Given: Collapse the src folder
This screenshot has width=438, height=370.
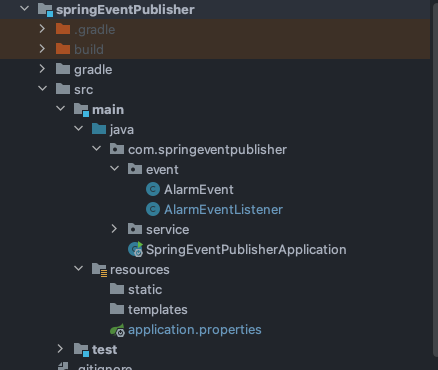Looking at the screenshot, I should (42, 89).
